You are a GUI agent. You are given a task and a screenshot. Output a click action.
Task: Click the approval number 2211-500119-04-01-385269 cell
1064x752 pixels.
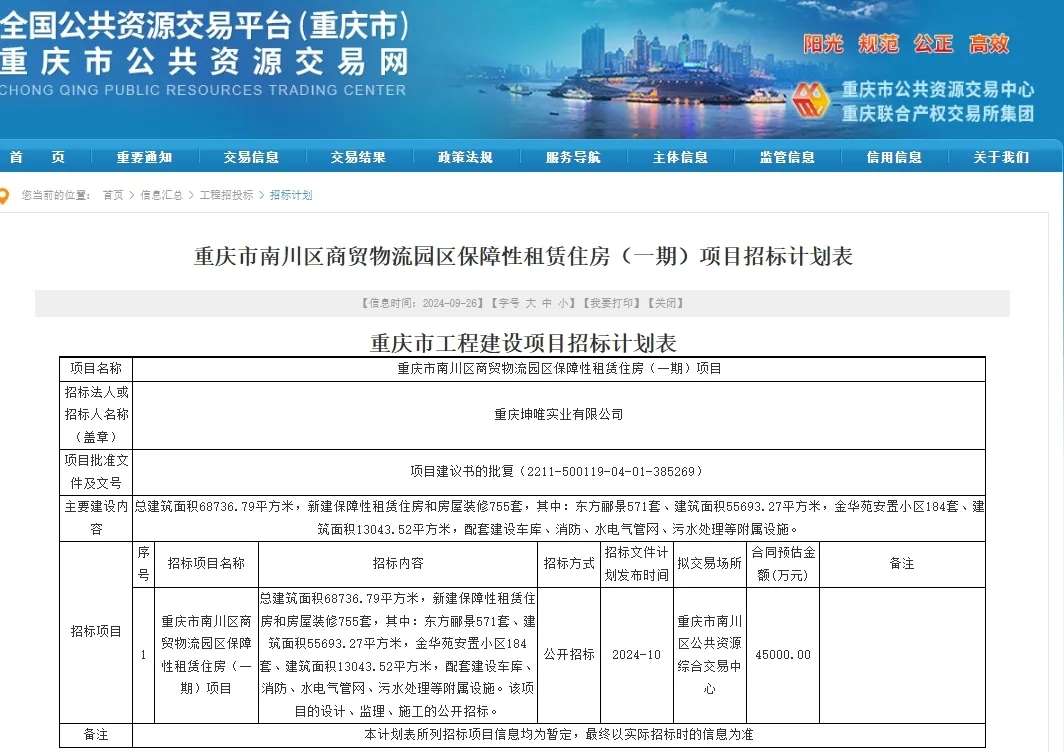coord(558,472)
